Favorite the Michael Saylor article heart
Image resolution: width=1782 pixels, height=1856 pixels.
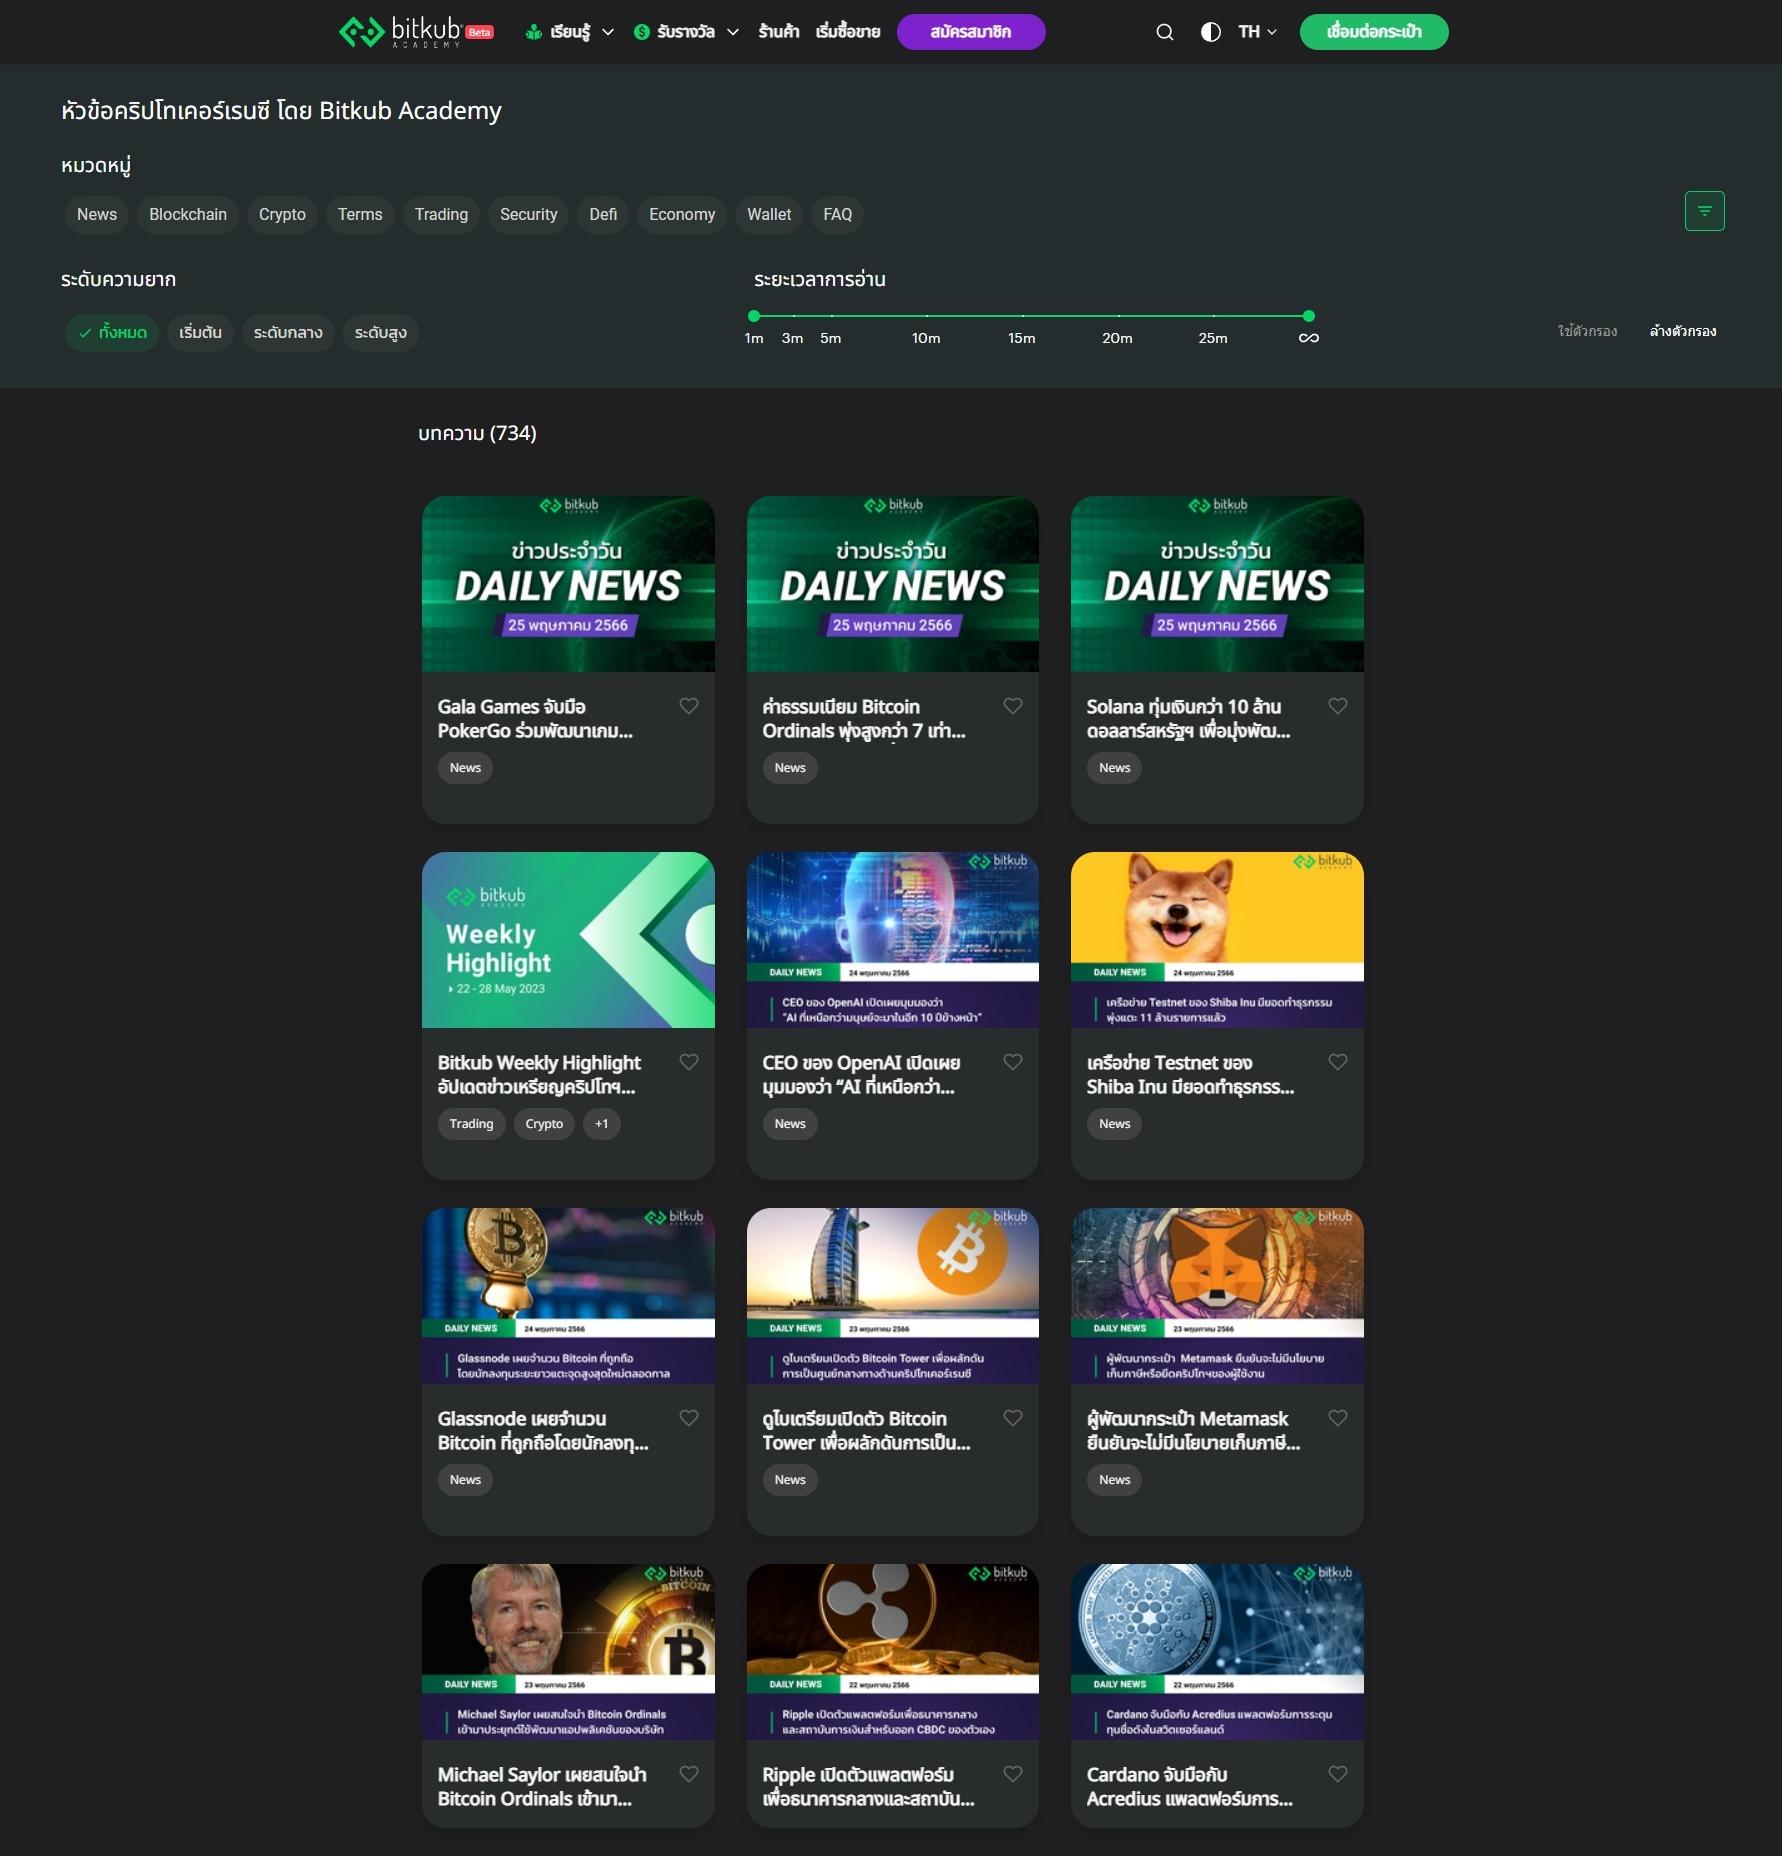point(689,1774)
